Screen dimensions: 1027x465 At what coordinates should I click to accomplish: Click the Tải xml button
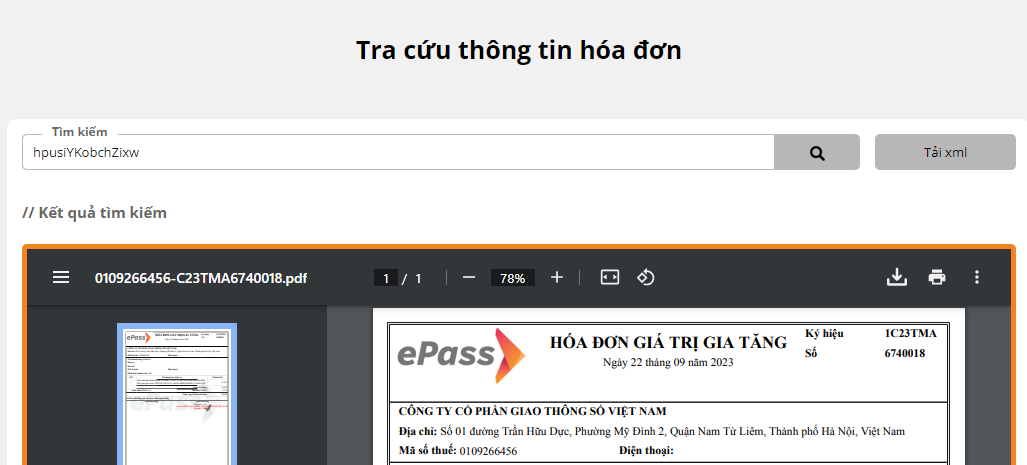pos(945,153)
